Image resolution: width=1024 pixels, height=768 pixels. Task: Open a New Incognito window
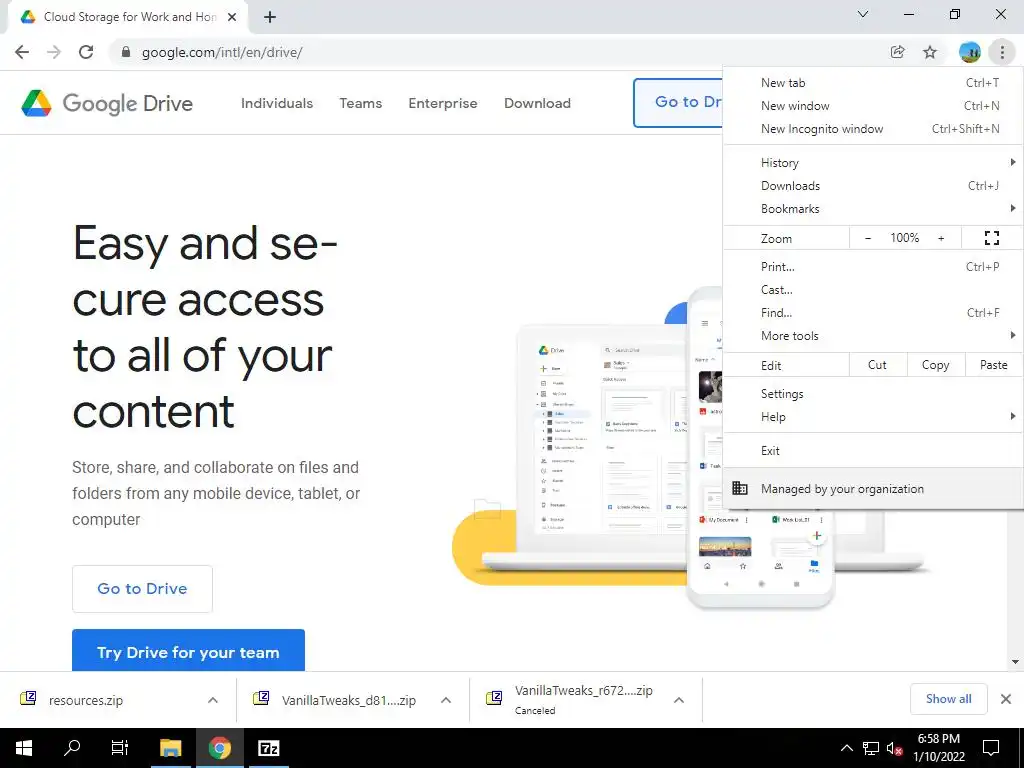[873, 129]
